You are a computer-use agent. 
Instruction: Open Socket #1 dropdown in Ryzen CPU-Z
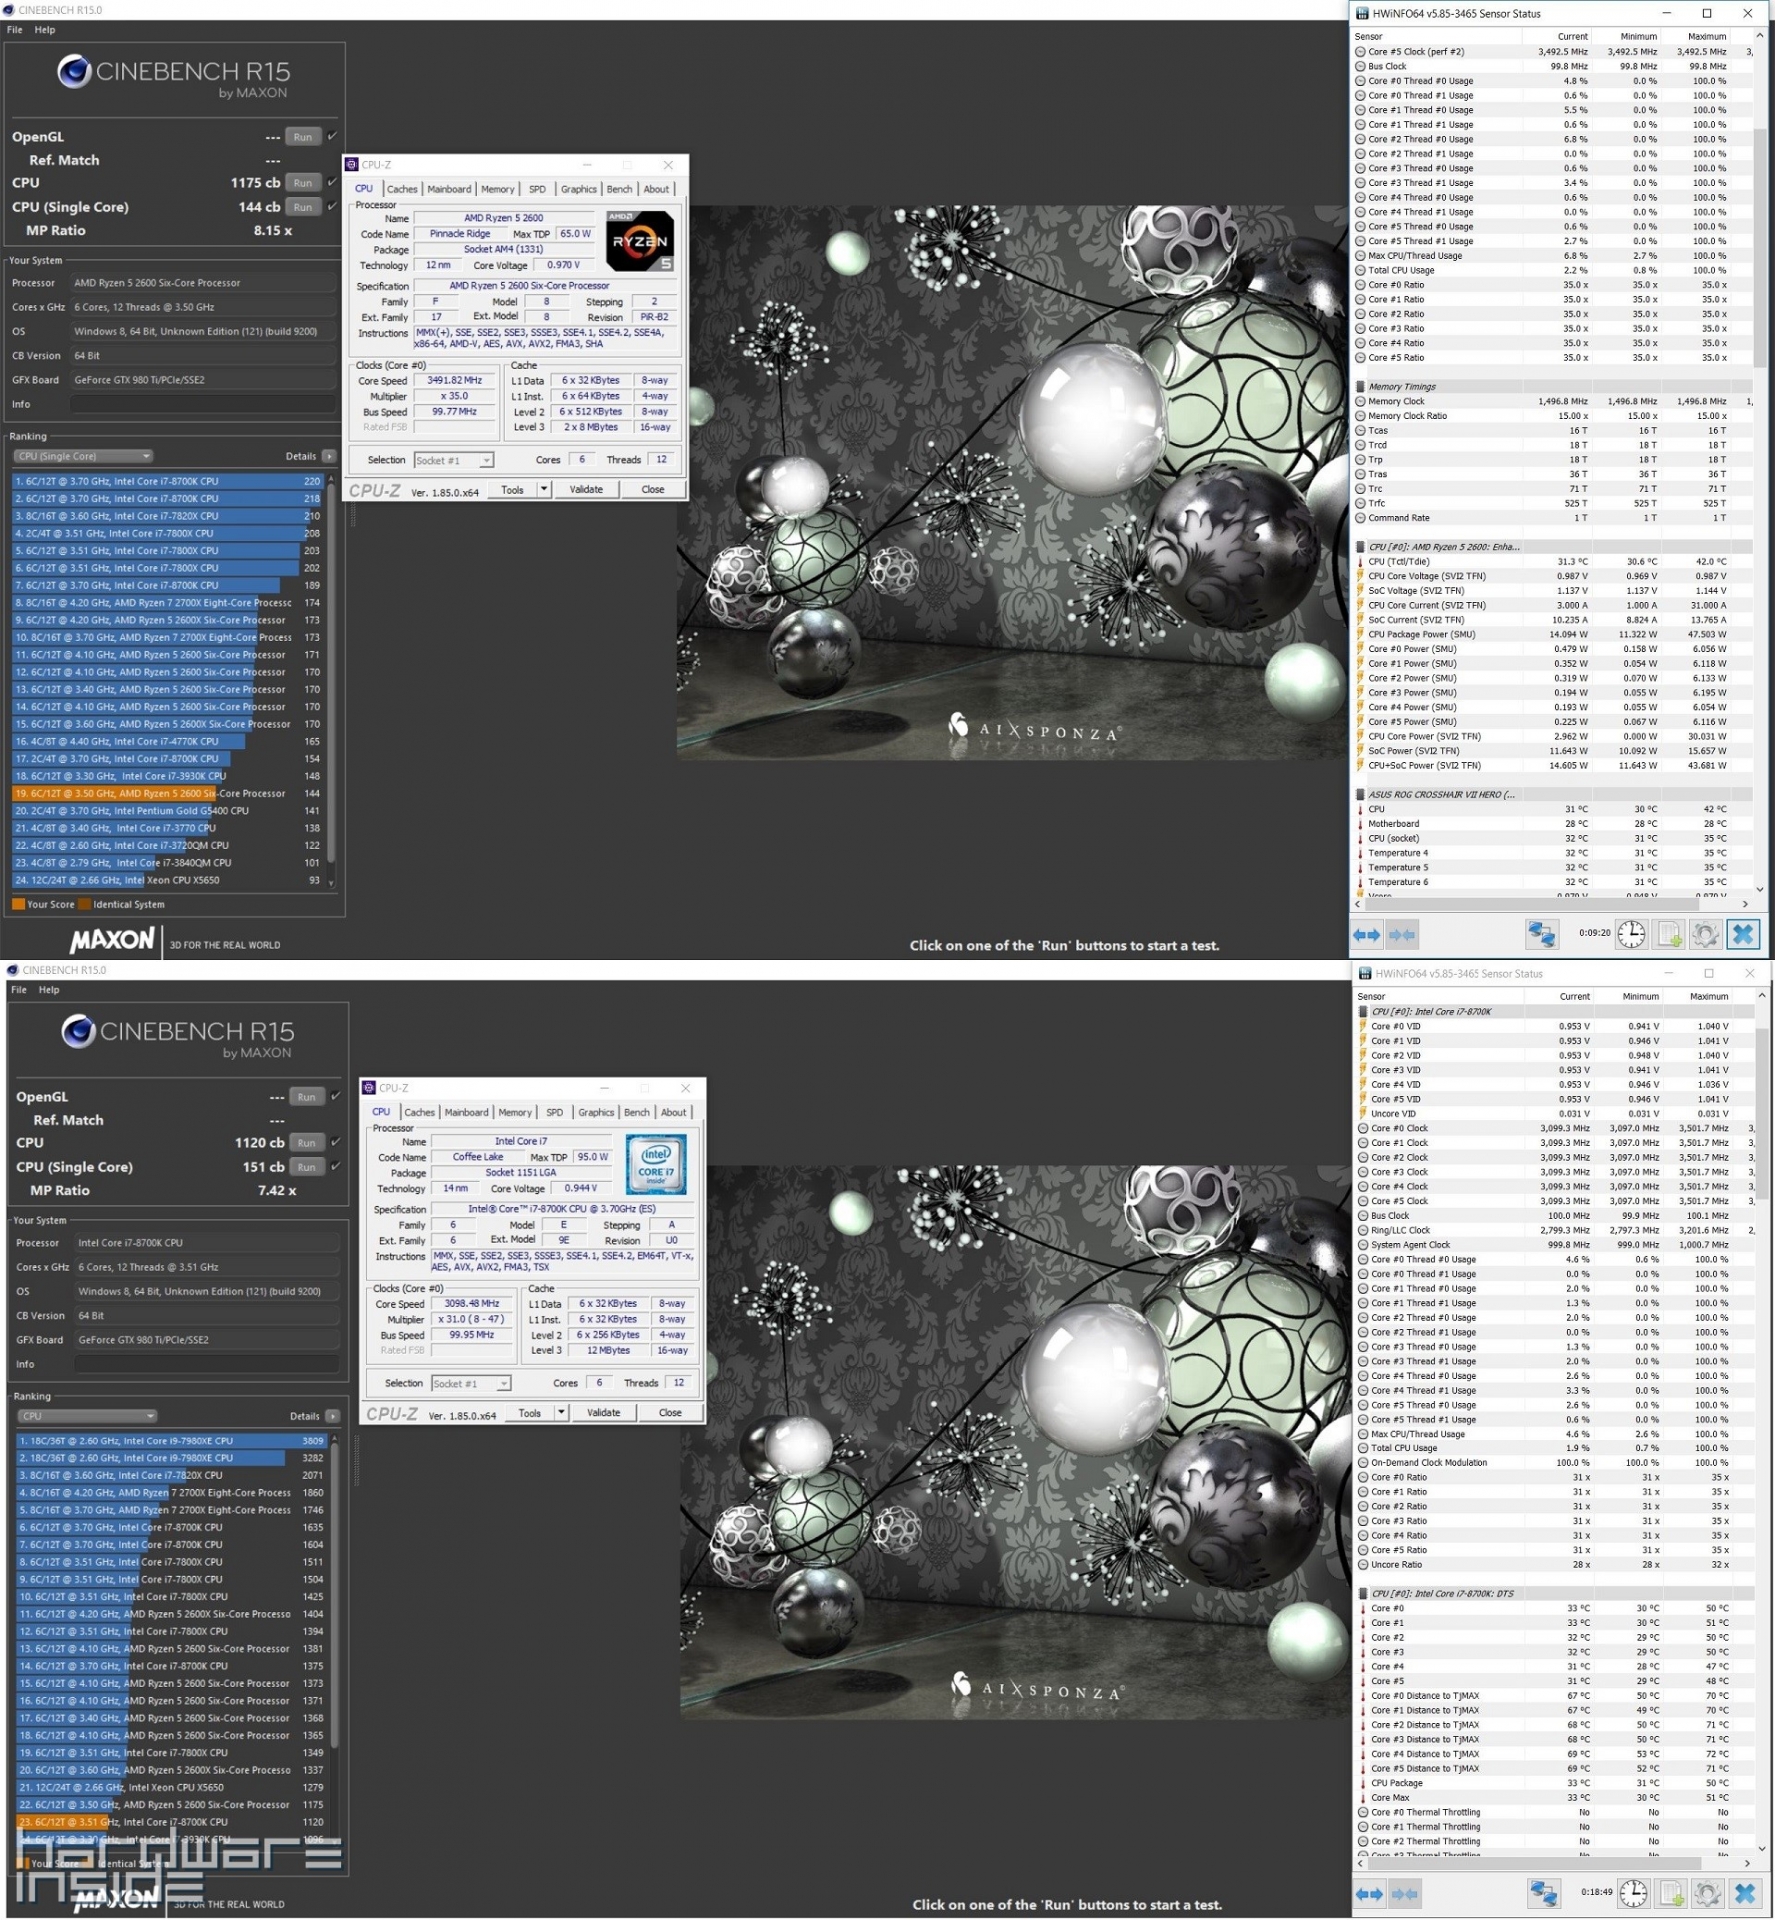[x=454, y=461]
